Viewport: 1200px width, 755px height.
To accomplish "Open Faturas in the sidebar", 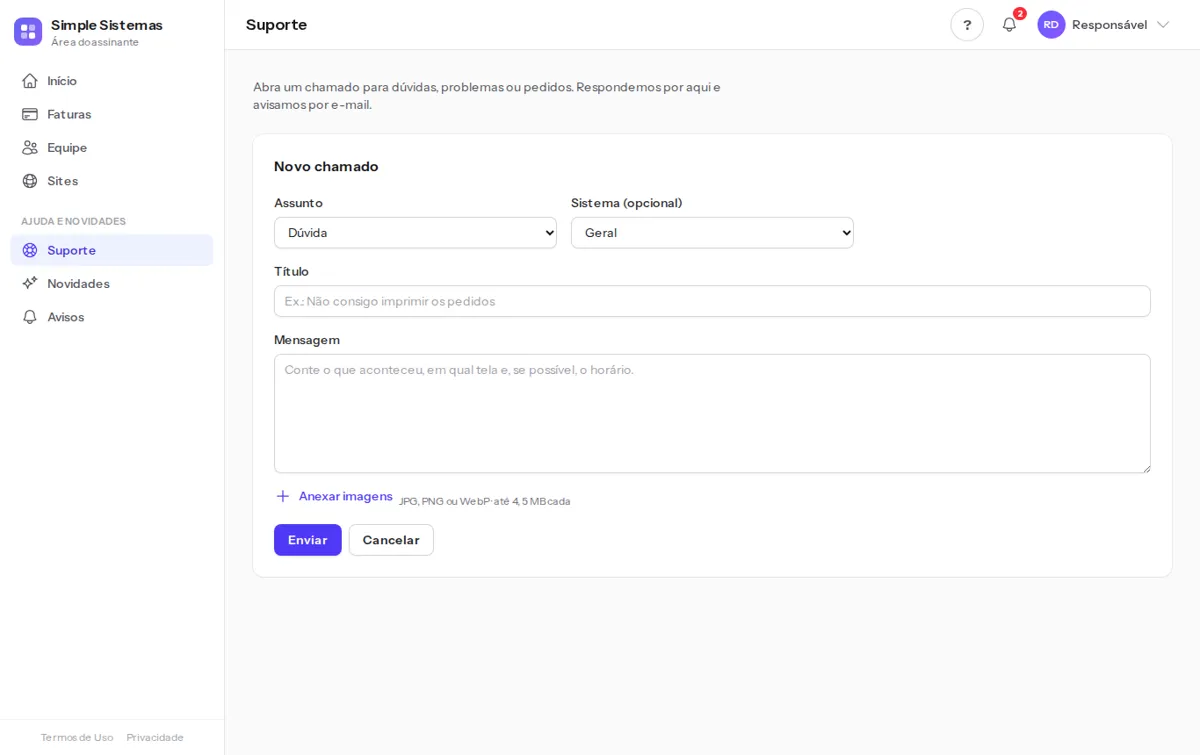I will [x=112, y=114].
